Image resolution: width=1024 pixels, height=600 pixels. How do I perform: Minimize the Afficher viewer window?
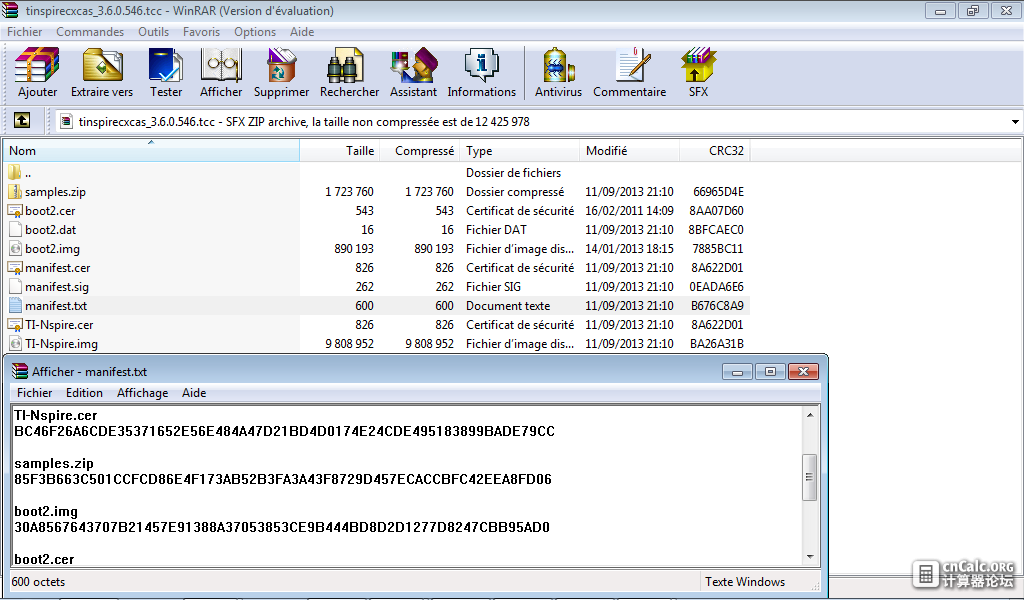coord(738,371)
